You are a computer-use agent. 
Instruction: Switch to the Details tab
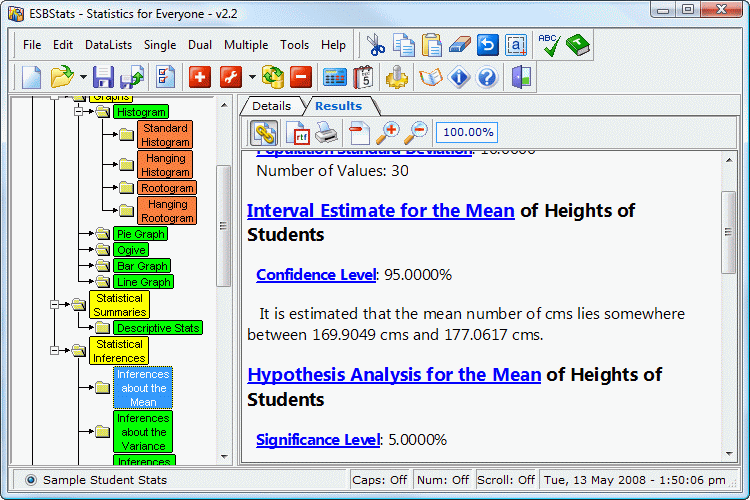[271, 106]
